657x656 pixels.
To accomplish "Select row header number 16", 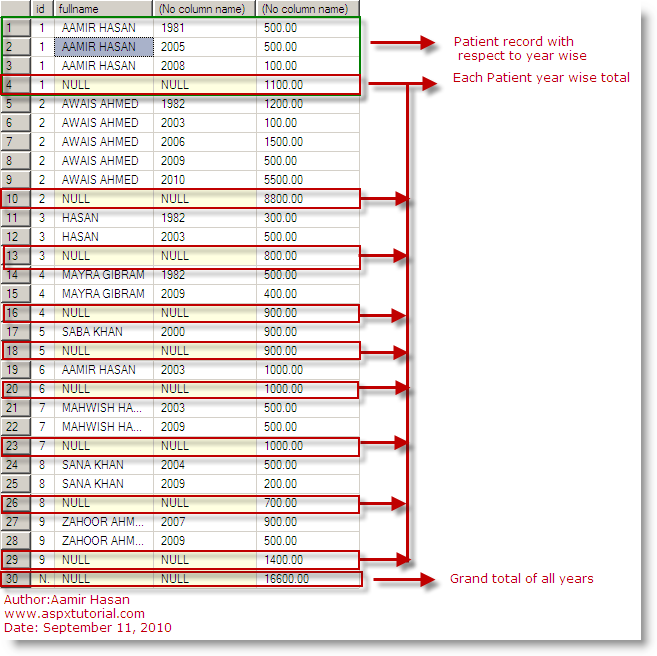I will (16, 313).
